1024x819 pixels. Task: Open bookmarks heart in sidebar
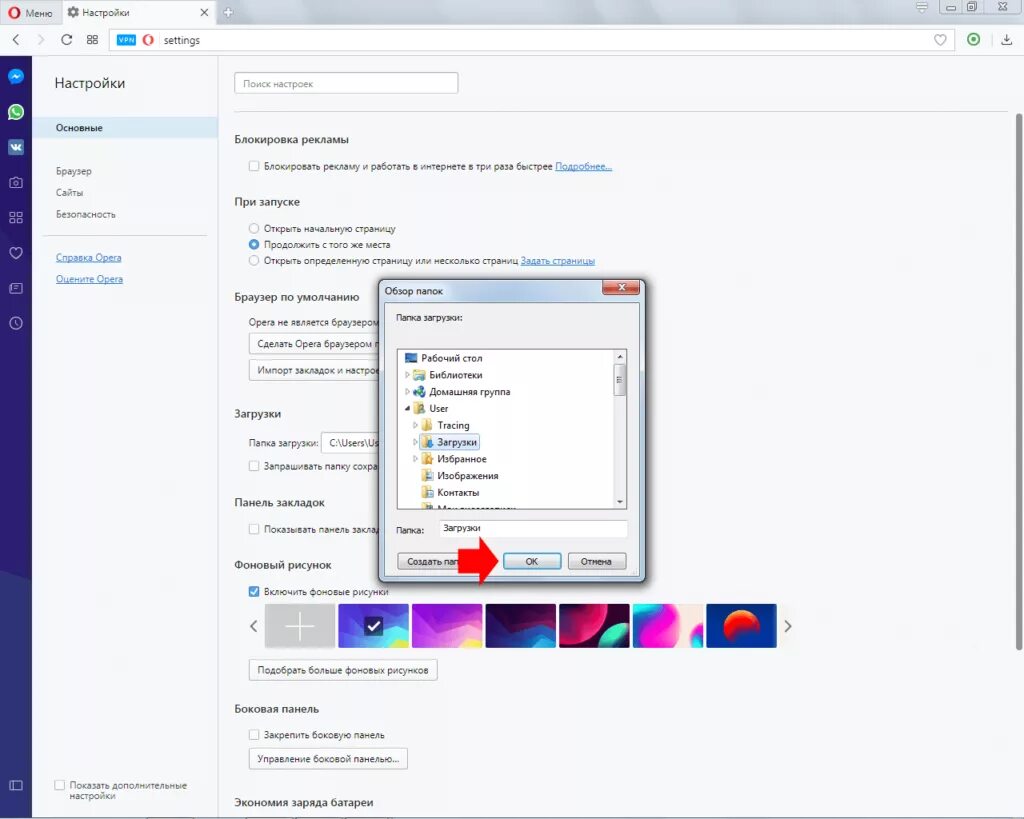(x=16, y=253)
